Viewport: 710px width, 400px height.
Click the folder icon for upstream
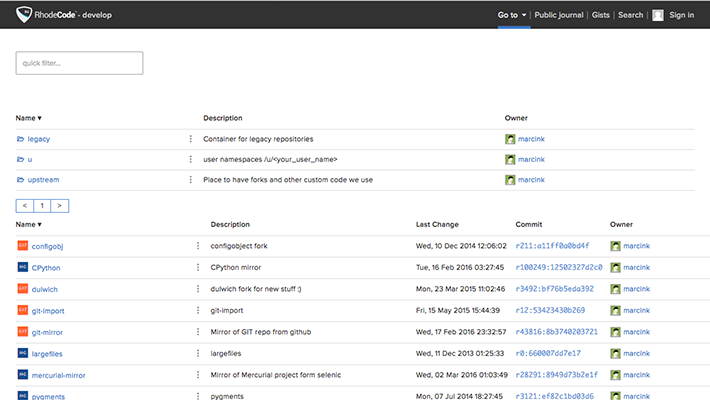[20, 180]
